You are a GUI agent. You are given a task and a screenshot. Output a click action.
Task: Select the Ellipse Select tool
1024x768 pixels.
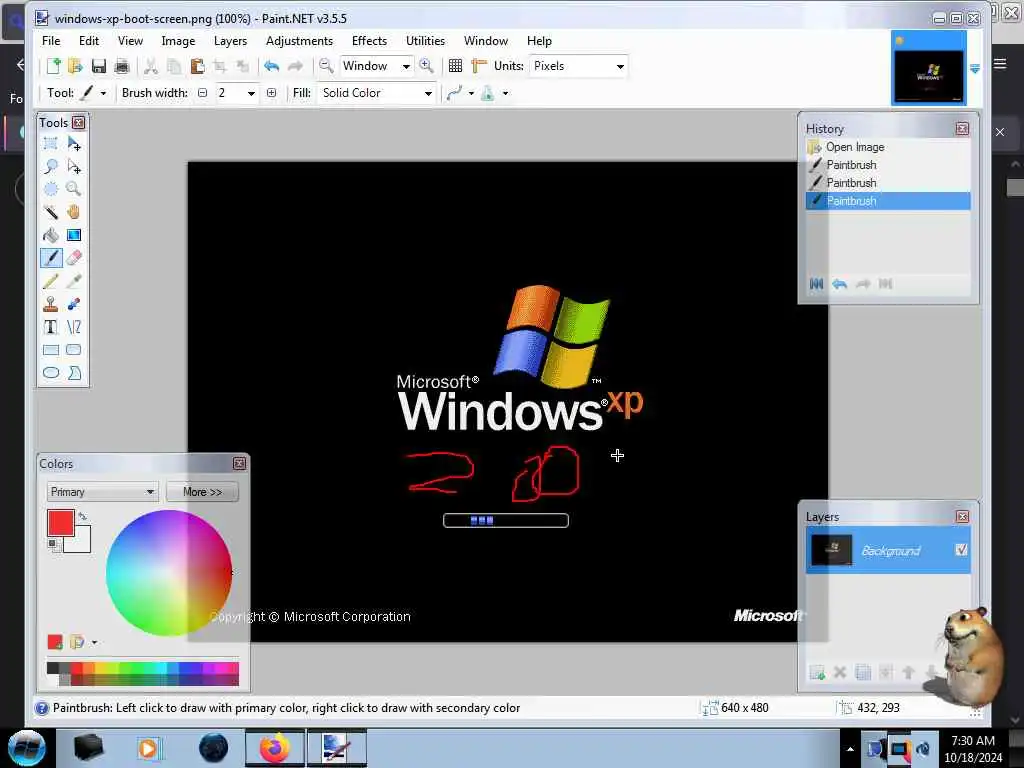(x=50, y=189)
